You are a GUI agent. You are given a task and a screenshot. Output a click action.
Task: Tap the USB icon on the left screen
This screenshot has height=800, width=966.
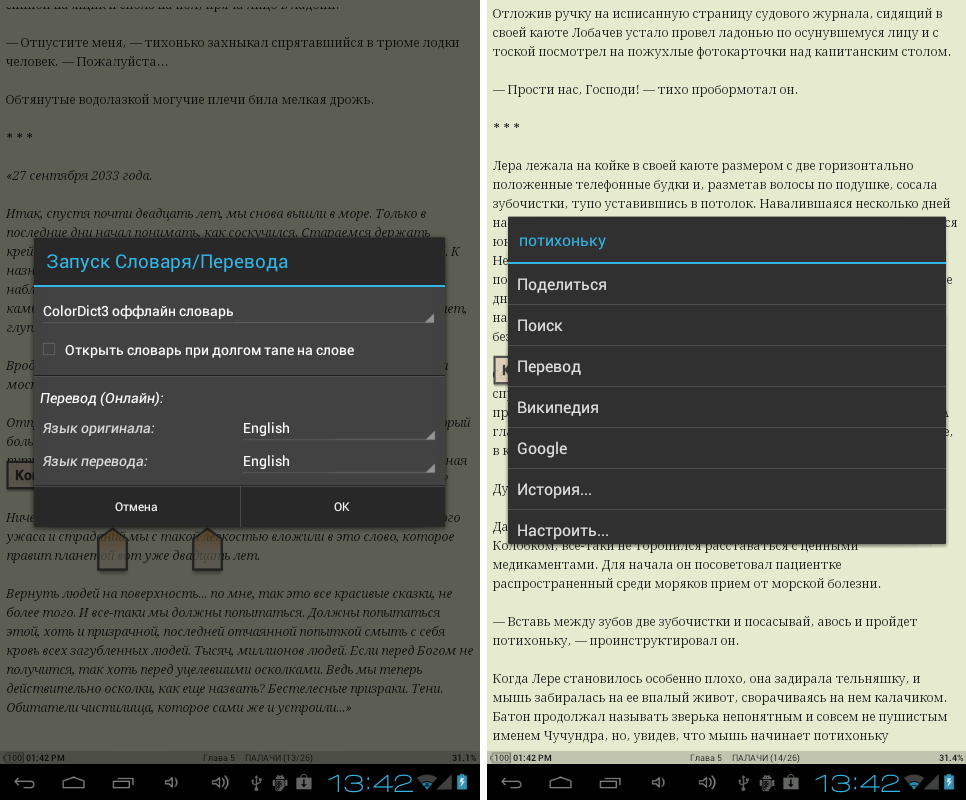(x=256, y=783)
